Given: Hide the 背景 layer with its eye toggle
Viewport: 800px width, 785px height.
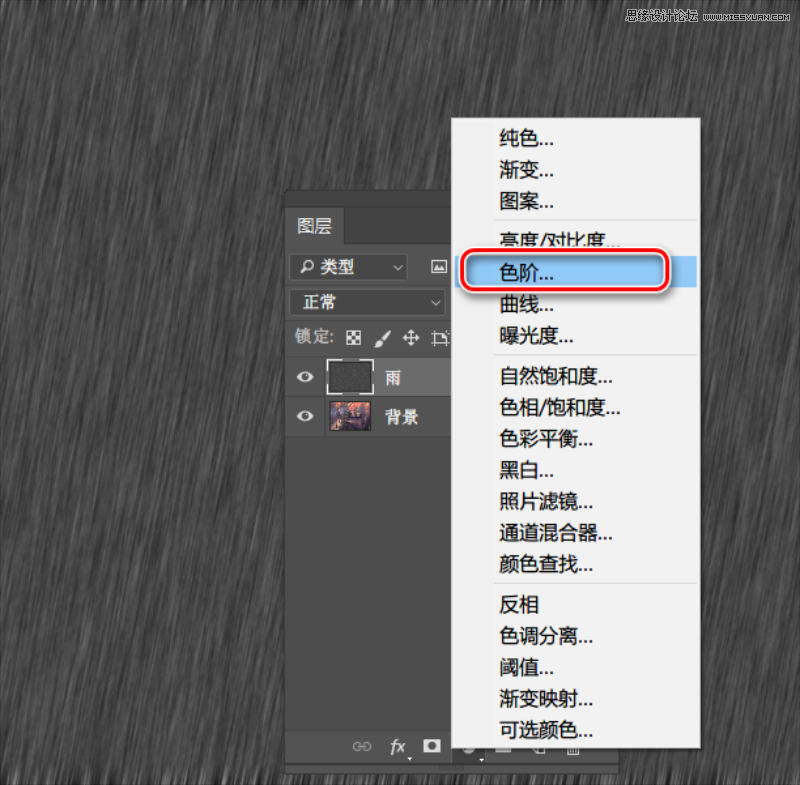Looking at the screenshot, I should point(304,417).
